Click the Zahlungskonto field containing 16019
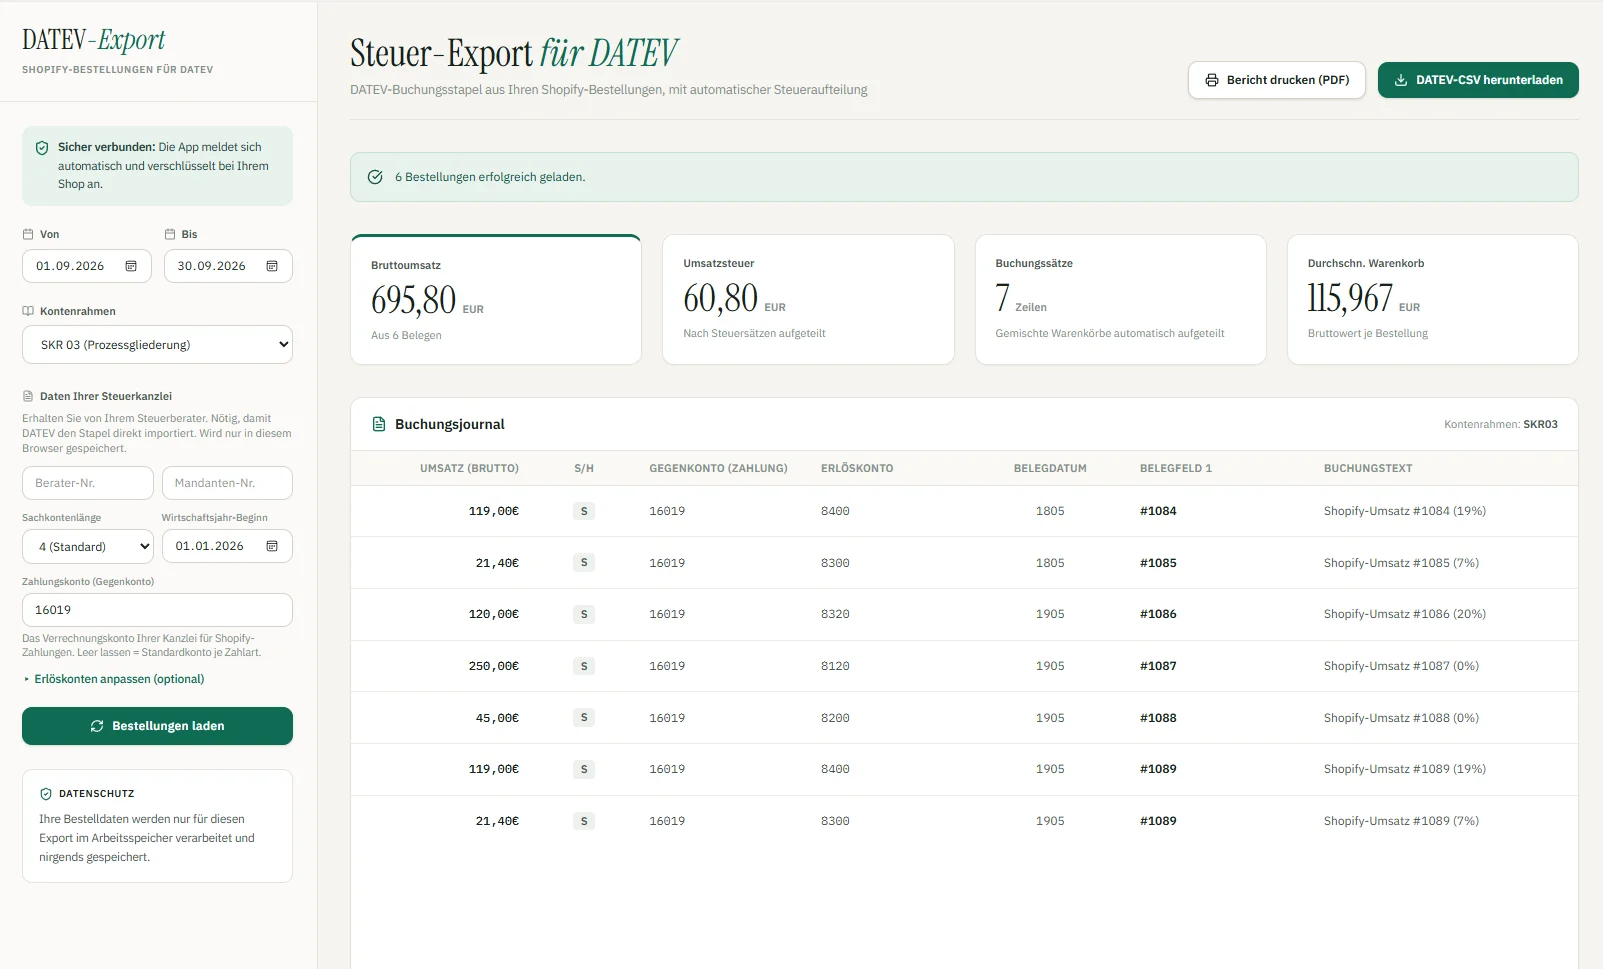The image size is (1603, 969). click(157, 610)
